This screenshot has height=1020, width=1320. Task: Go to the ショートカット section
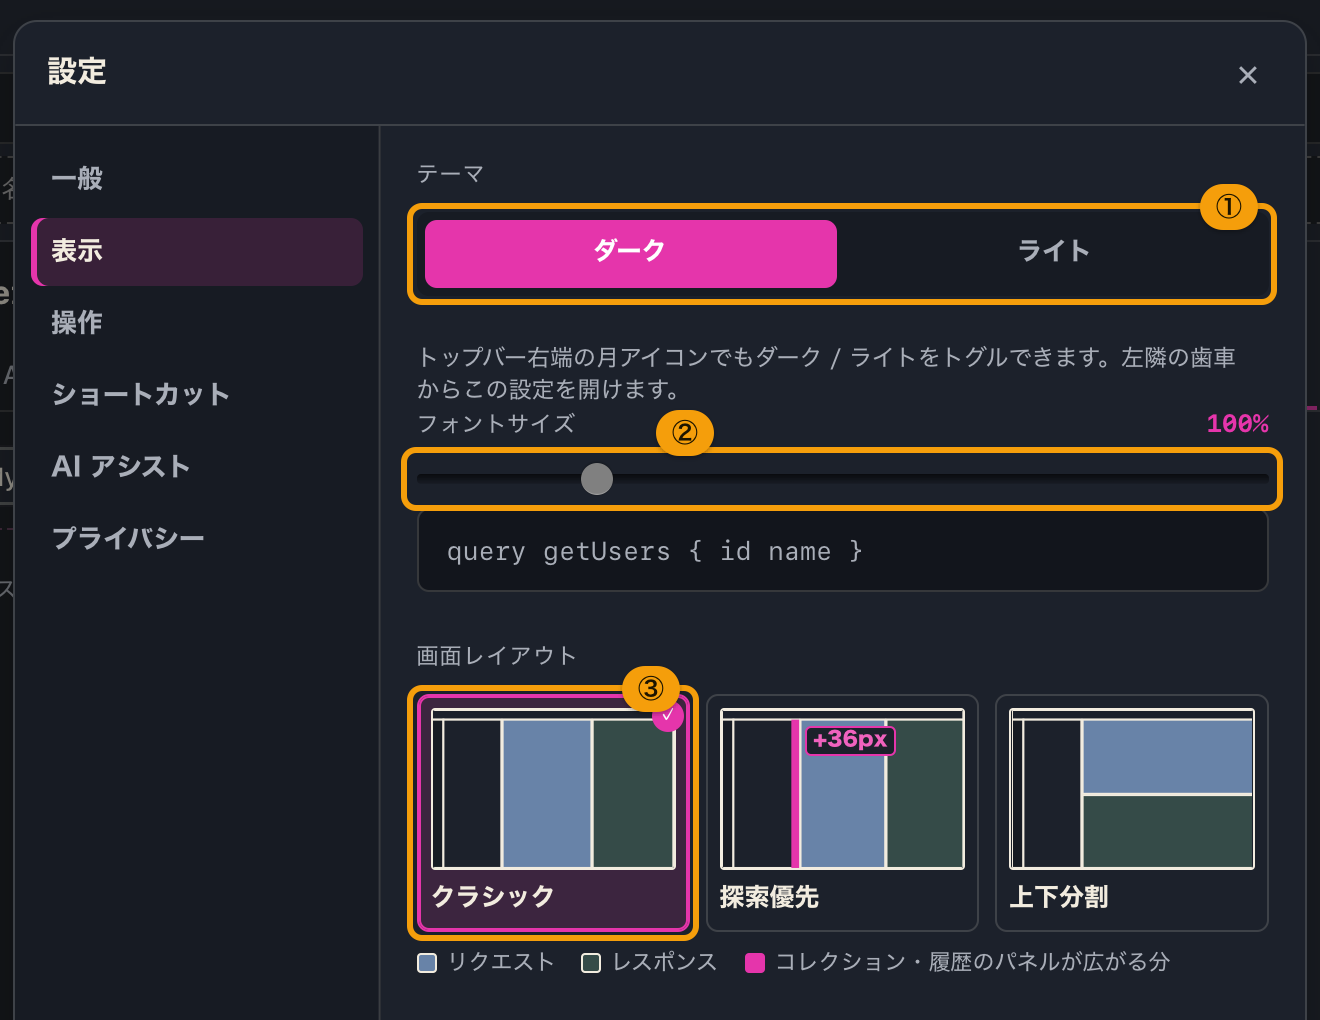tap(197, 395)
